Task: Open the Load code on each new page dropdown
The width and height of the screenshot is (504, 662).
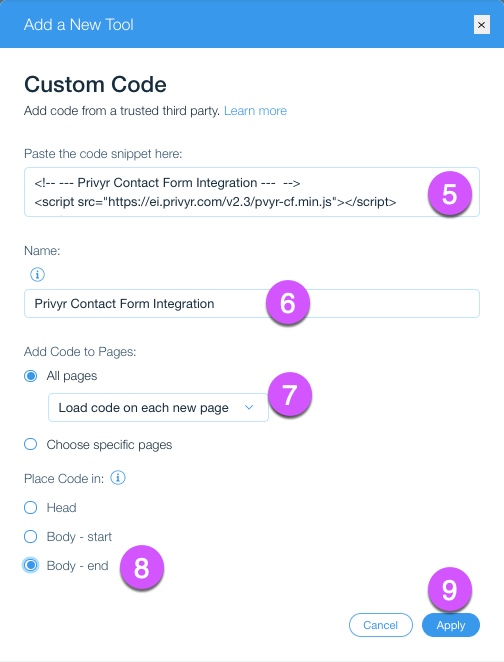Action: (158, 407)
